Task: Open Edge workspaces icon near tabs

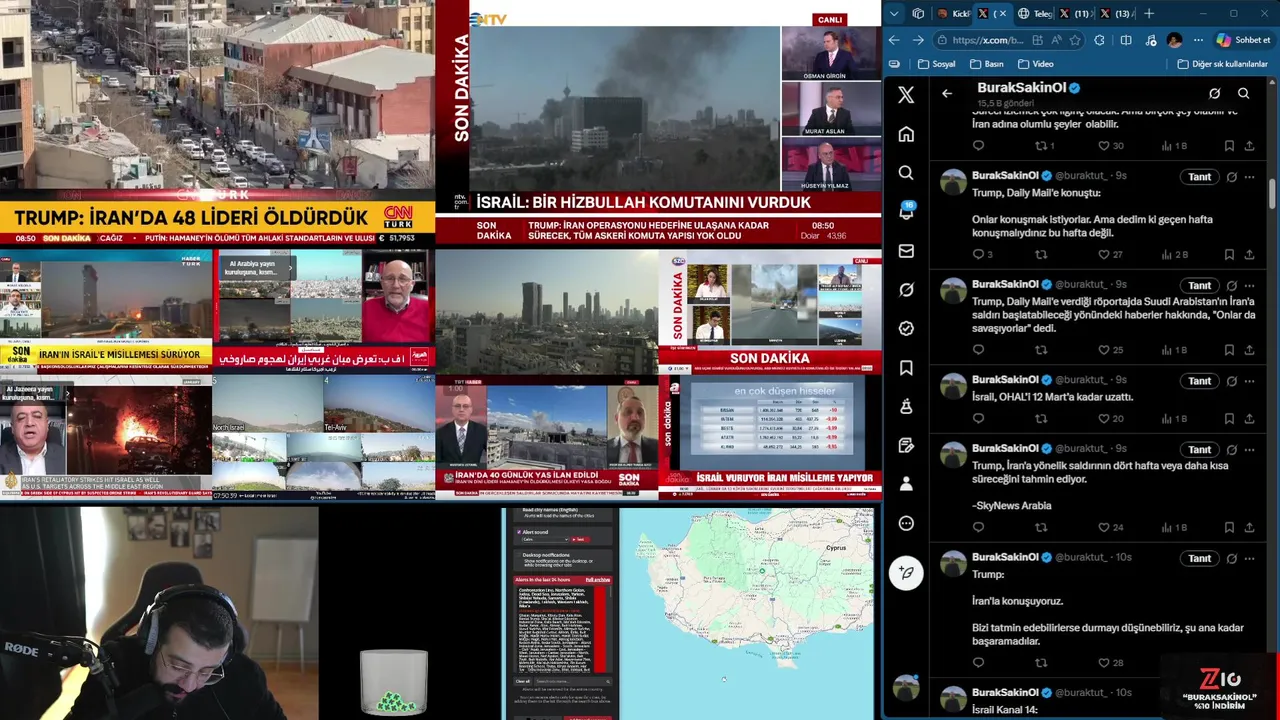Action: (x=918, y=13)
